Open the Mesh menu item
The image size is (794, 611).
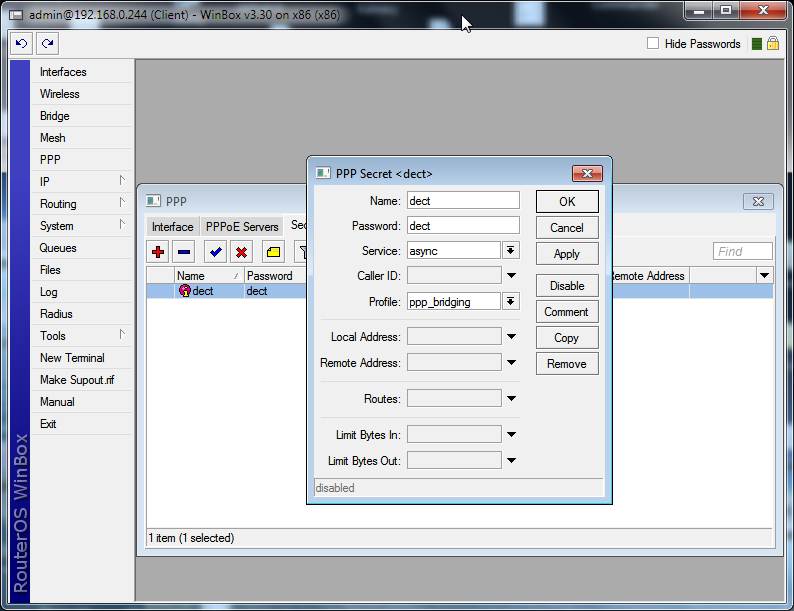[x=53, y=138]
